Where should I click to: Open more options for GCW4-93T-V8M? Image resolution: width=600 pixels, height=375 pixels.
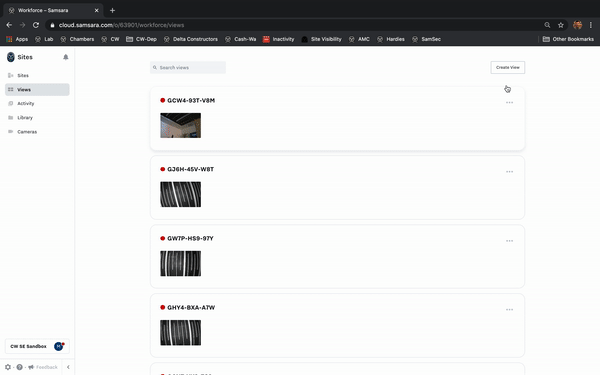tap(509, 103)
